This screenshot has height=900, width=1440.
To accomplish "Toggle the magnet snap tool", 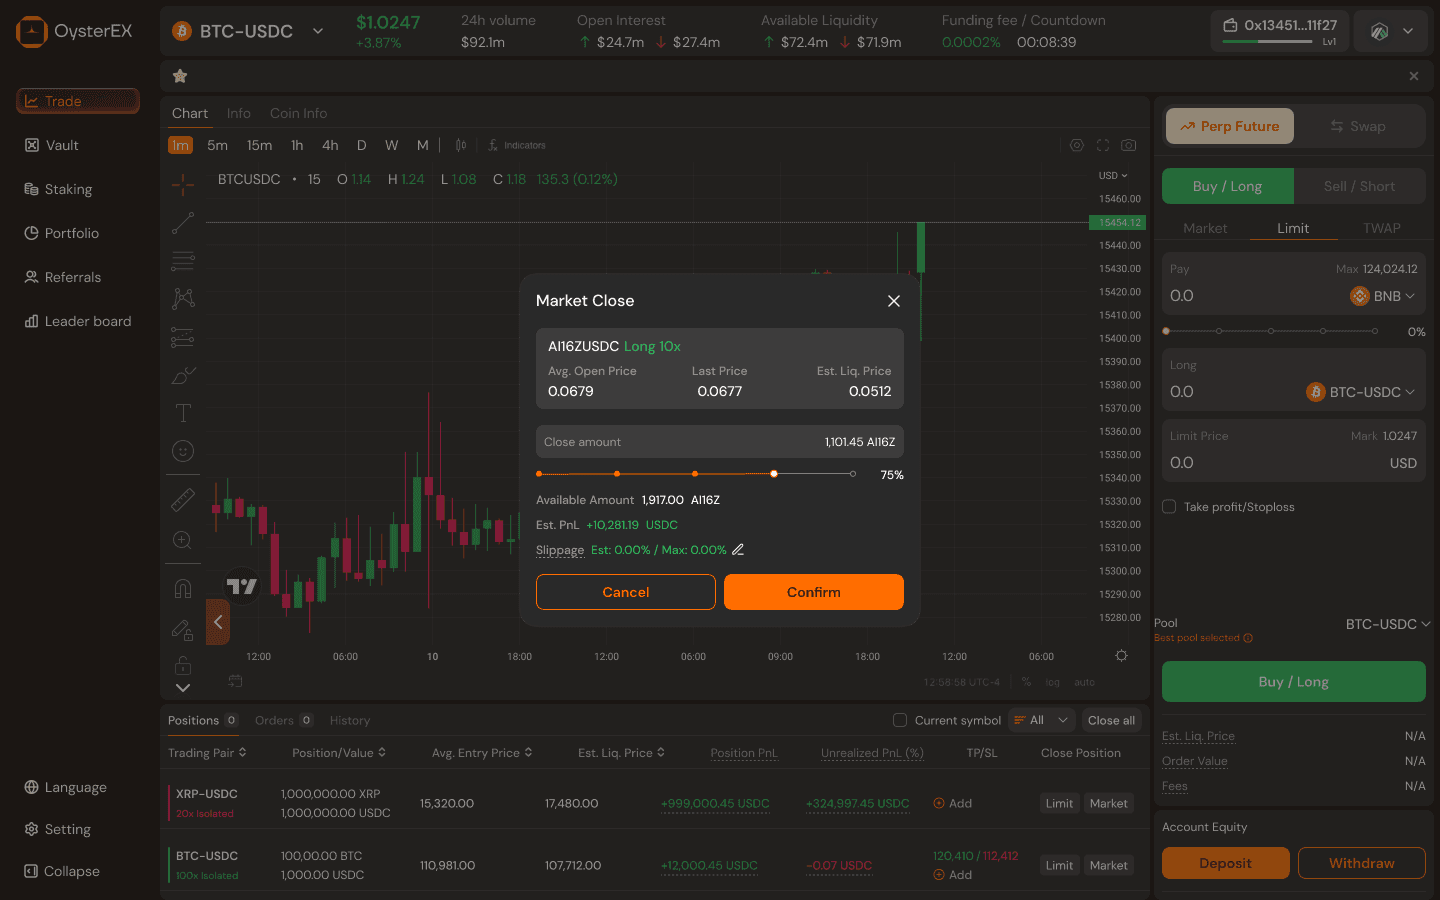I will tap(183, 588).
